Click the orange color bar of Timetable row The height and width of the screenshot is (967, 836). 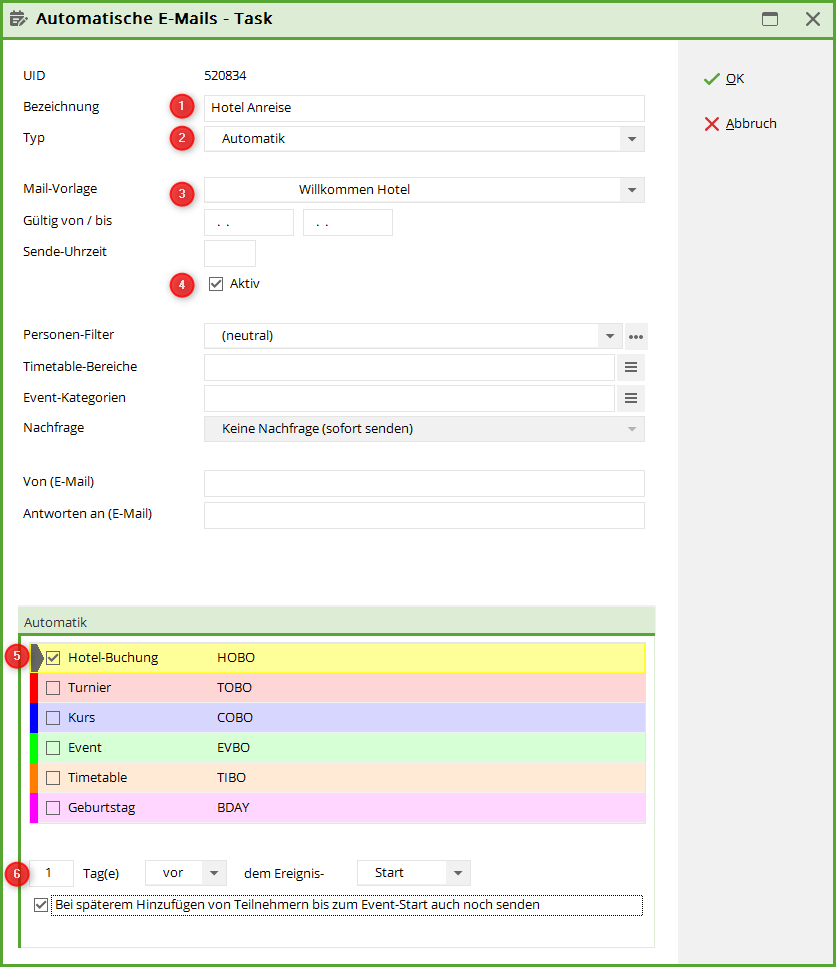[x=34, y=778]
